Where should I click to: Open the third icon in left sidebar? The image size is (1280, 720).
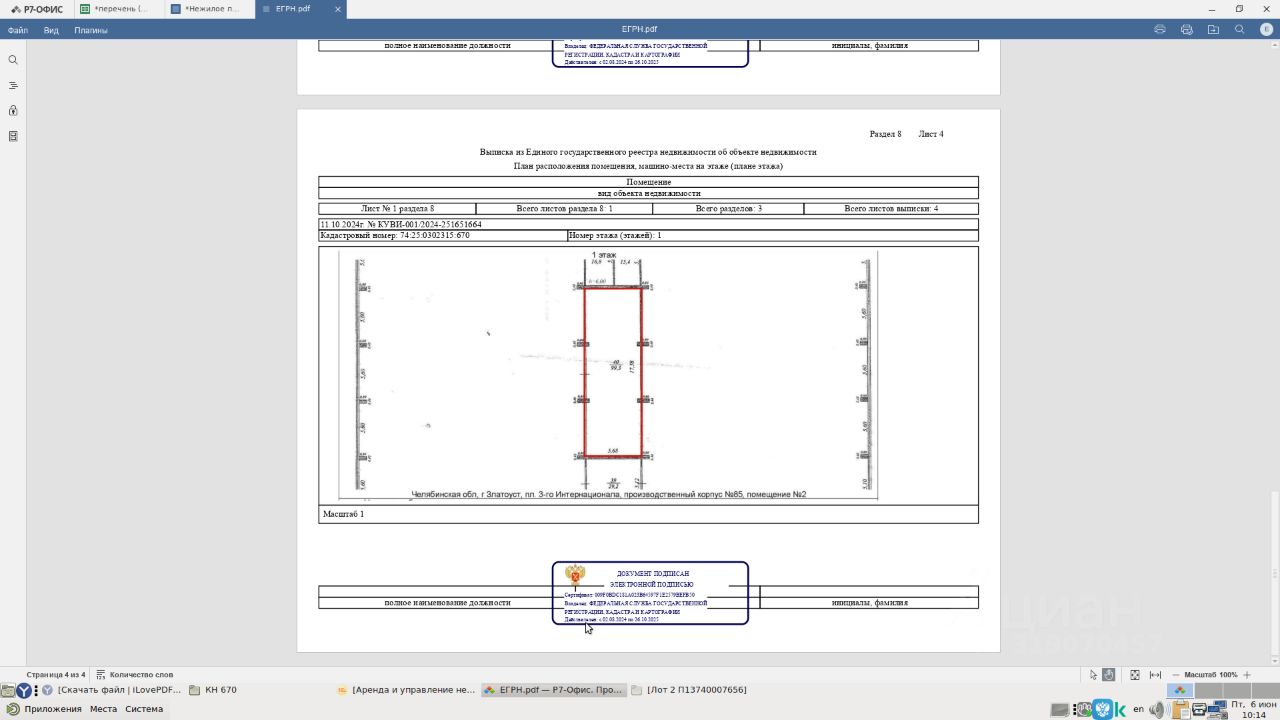click(13, 111)
